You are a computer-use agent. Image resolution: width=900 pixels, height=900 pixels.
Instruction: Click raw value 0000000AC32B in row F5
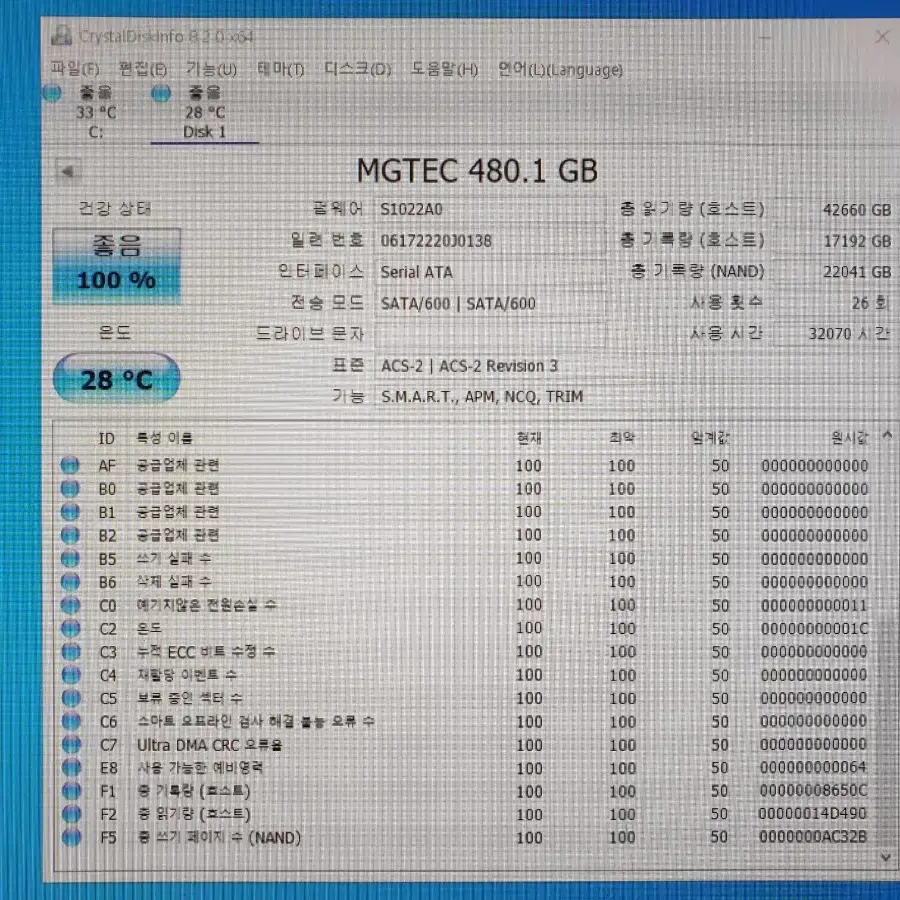(x=813, y=837)
